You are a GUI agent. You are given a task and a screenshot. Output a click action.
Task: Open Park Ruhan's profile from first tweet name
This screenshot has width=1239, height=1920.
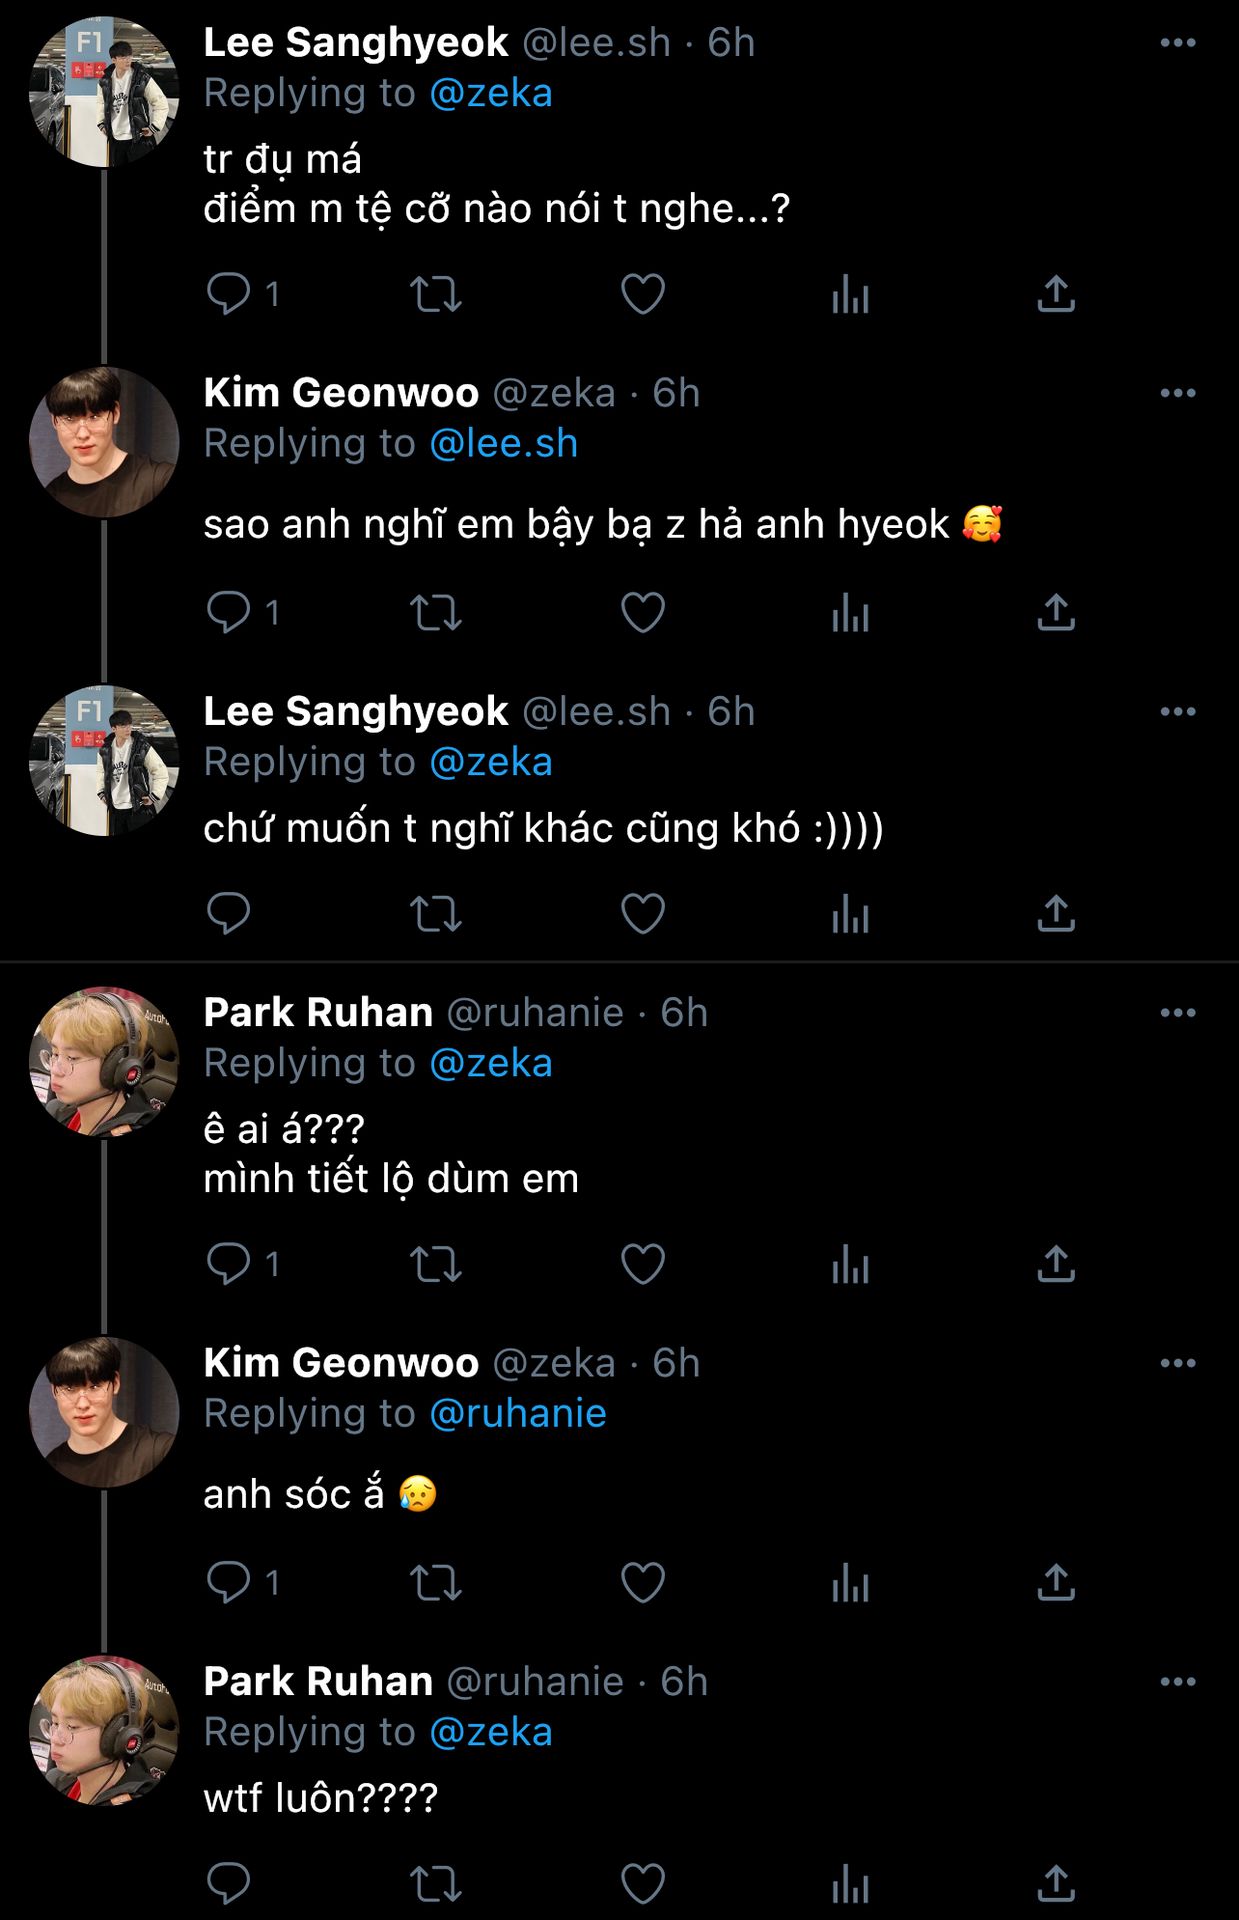click(318, 1013)
